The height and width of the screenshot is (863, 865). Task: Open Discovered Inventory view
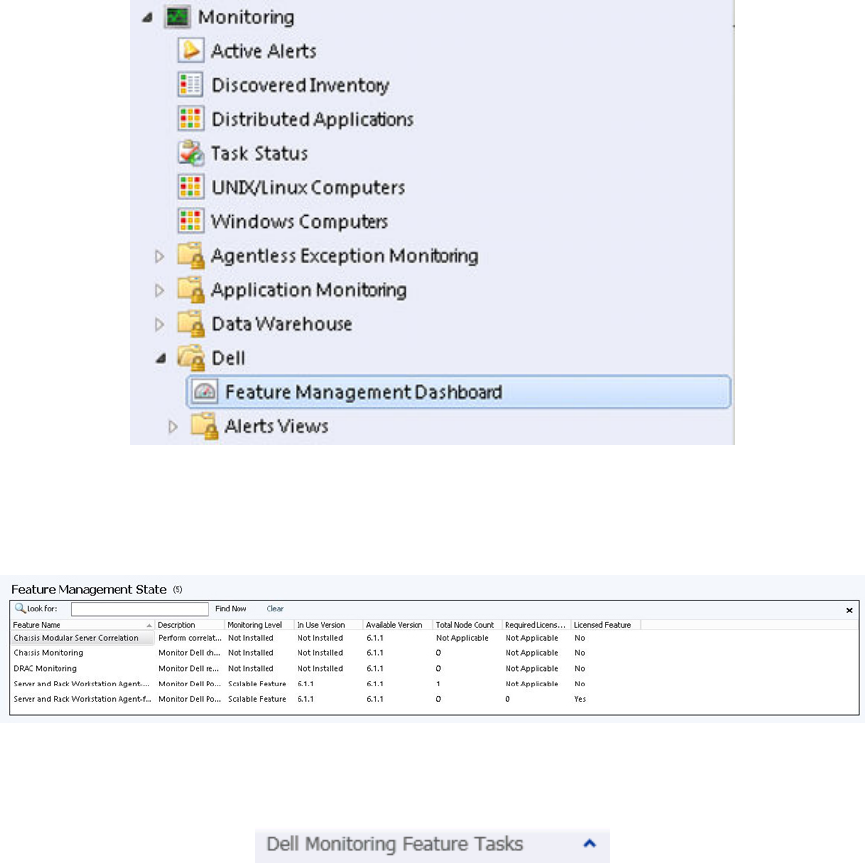pos(301,85)
